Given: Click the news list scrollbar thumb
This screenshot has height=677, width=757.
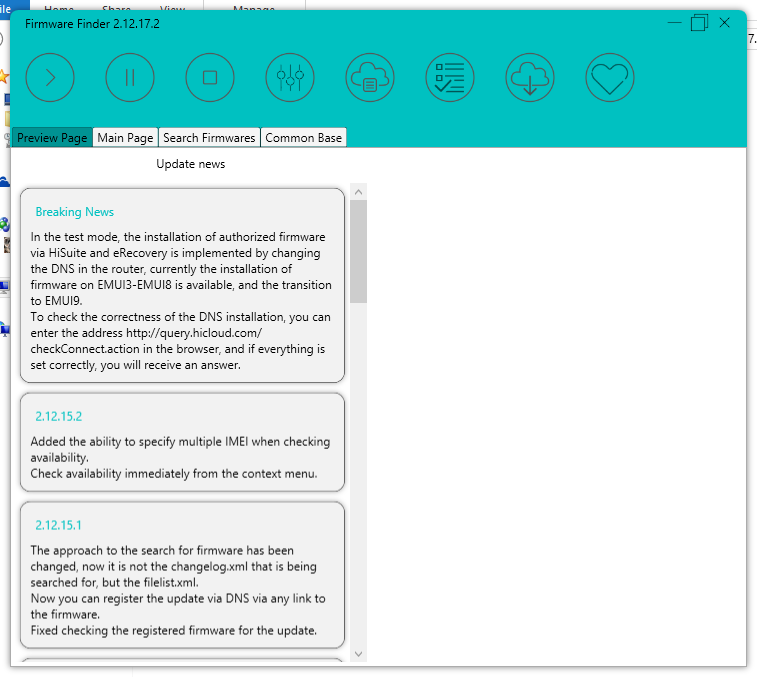Looking at the screenshot, I should click(358, 250).
